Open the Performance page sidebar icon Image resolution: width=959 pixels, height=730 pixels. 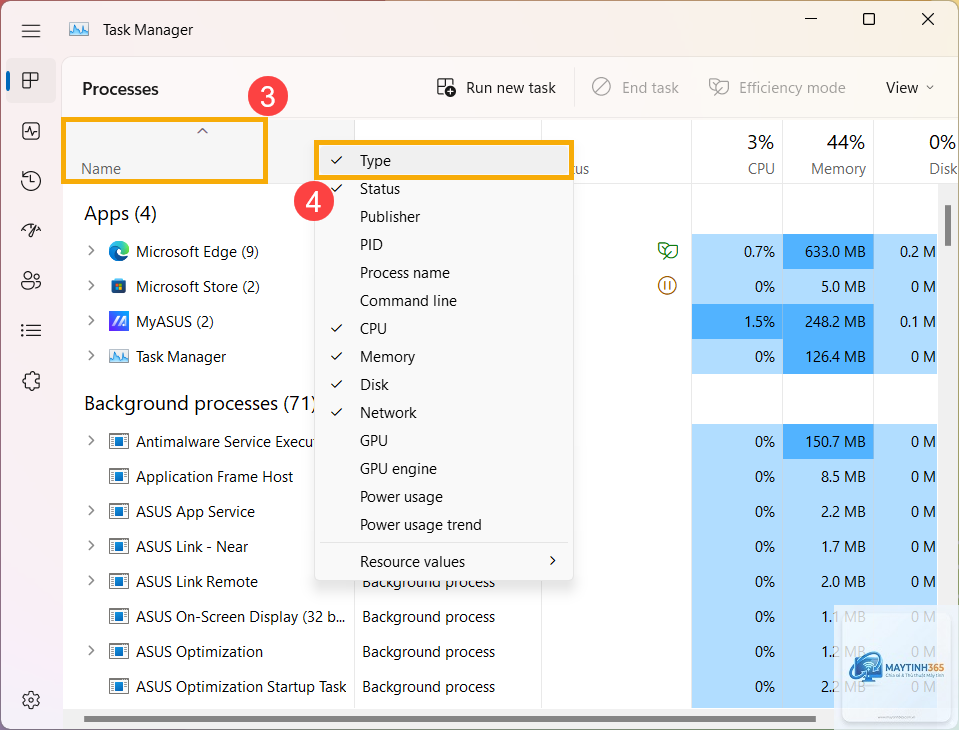tap(31, 131)
